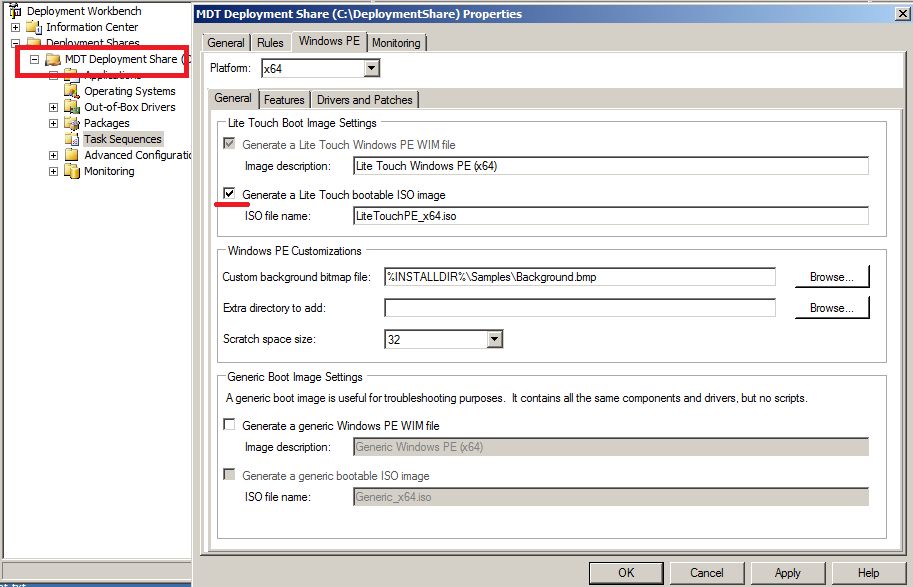Select the Windows PE tab
The width and height of the screenshot is (913, 587).
tap(329, 41)
